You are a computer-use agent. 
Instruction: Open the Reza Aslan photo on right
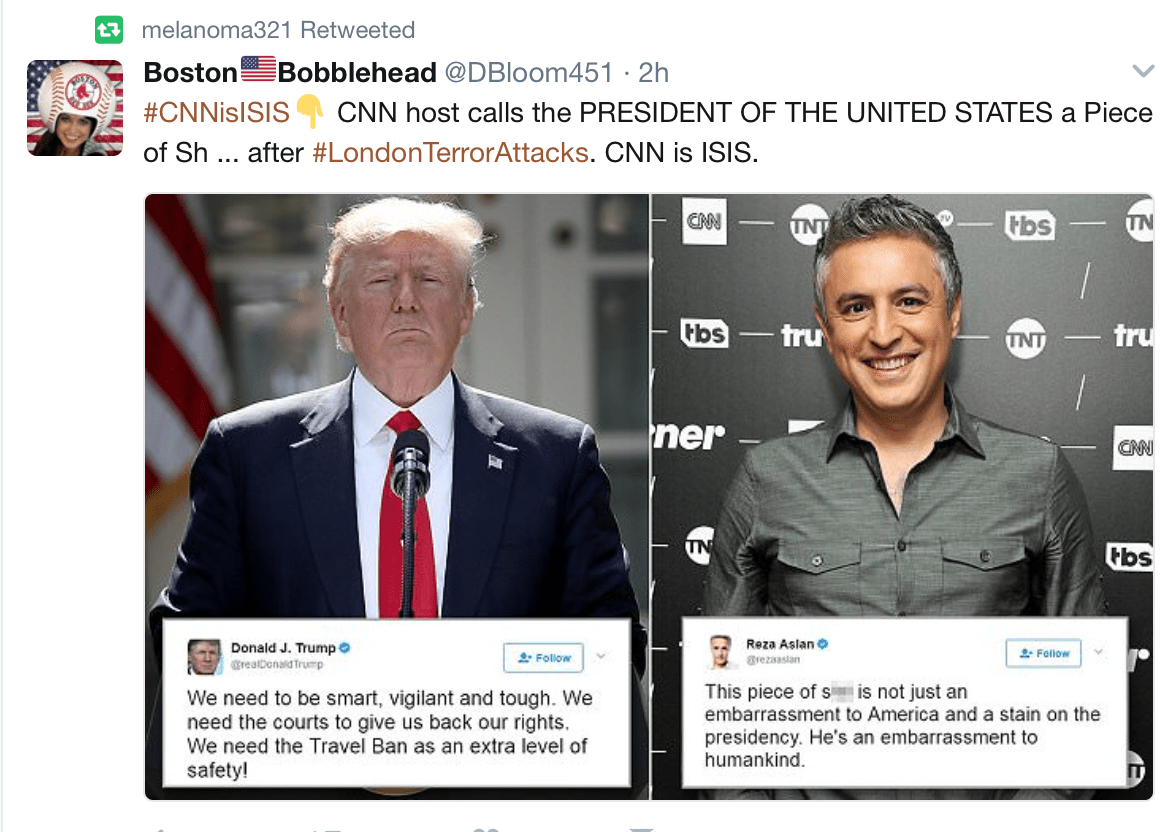pyautogui.click(x=903, y=497)
